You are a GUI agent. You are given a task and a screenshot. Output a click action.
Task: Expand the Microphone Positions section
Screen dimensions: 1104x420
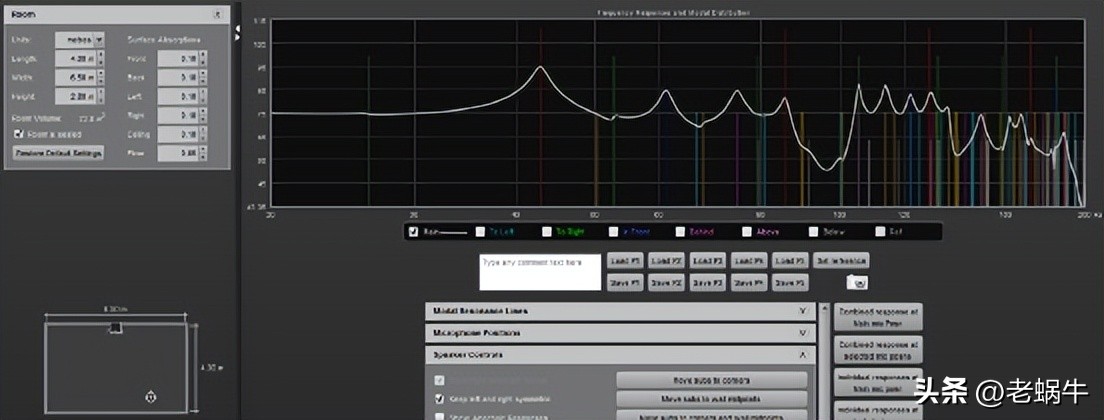[x=803, y=332]
